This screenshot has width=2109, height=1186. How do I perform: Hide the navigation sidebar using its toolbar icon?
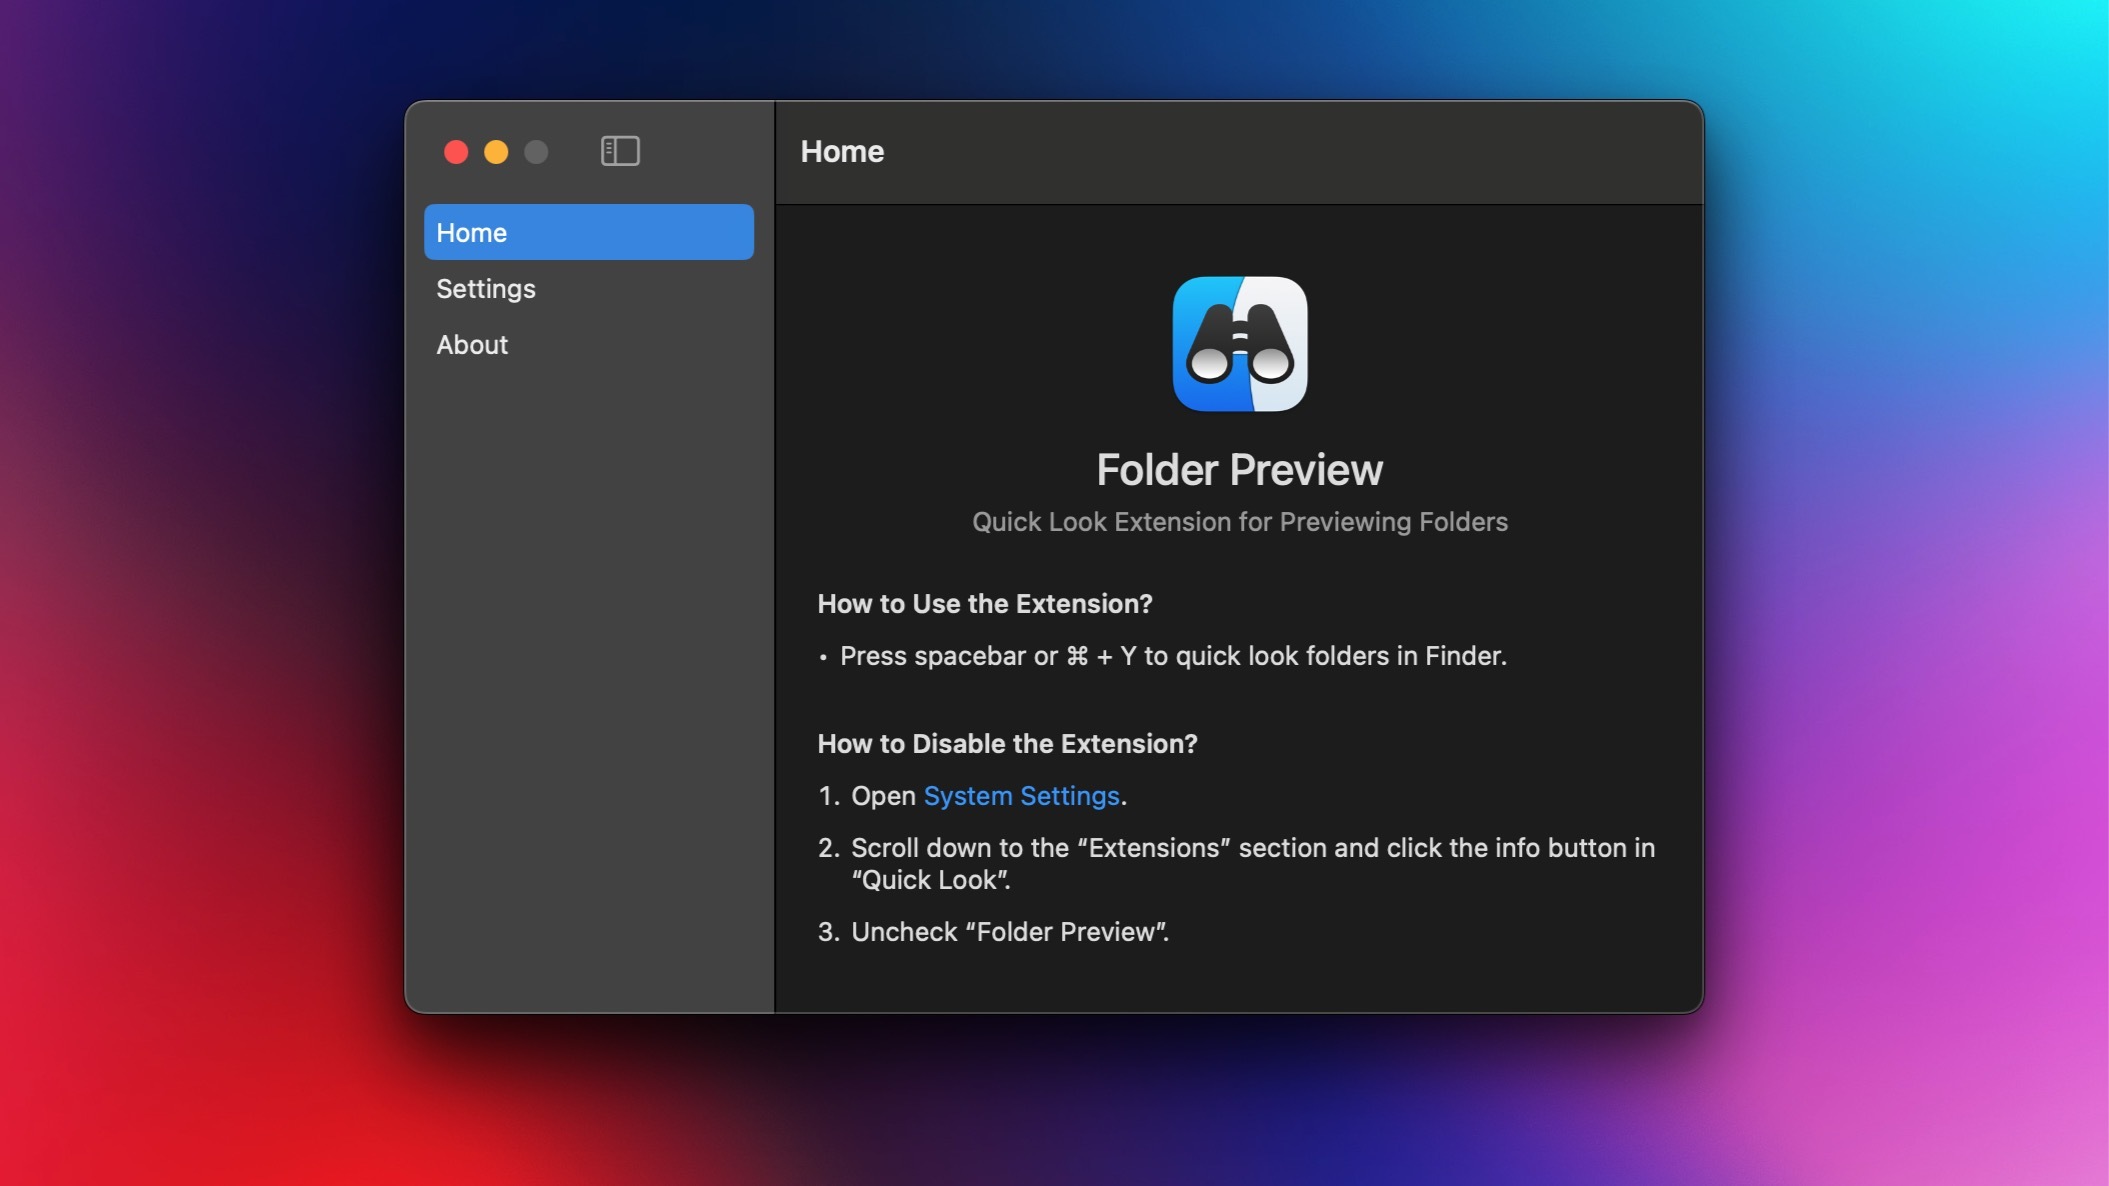click(620, 151)
